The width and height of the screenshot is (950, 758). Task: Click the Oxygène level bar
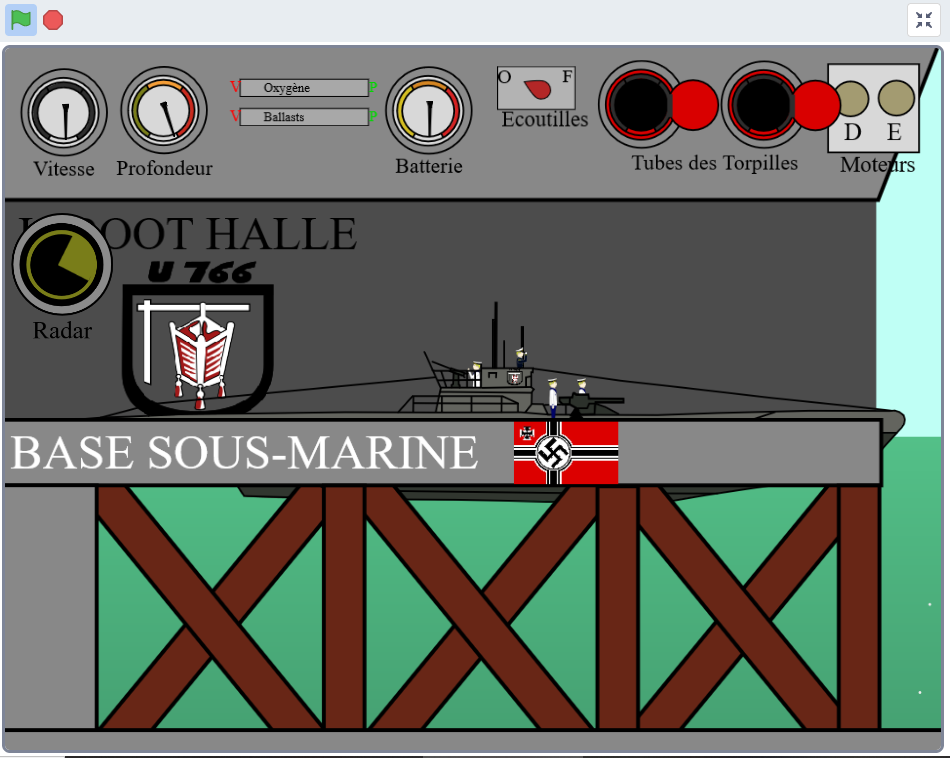pyautogui.click(x=304, y=88)
